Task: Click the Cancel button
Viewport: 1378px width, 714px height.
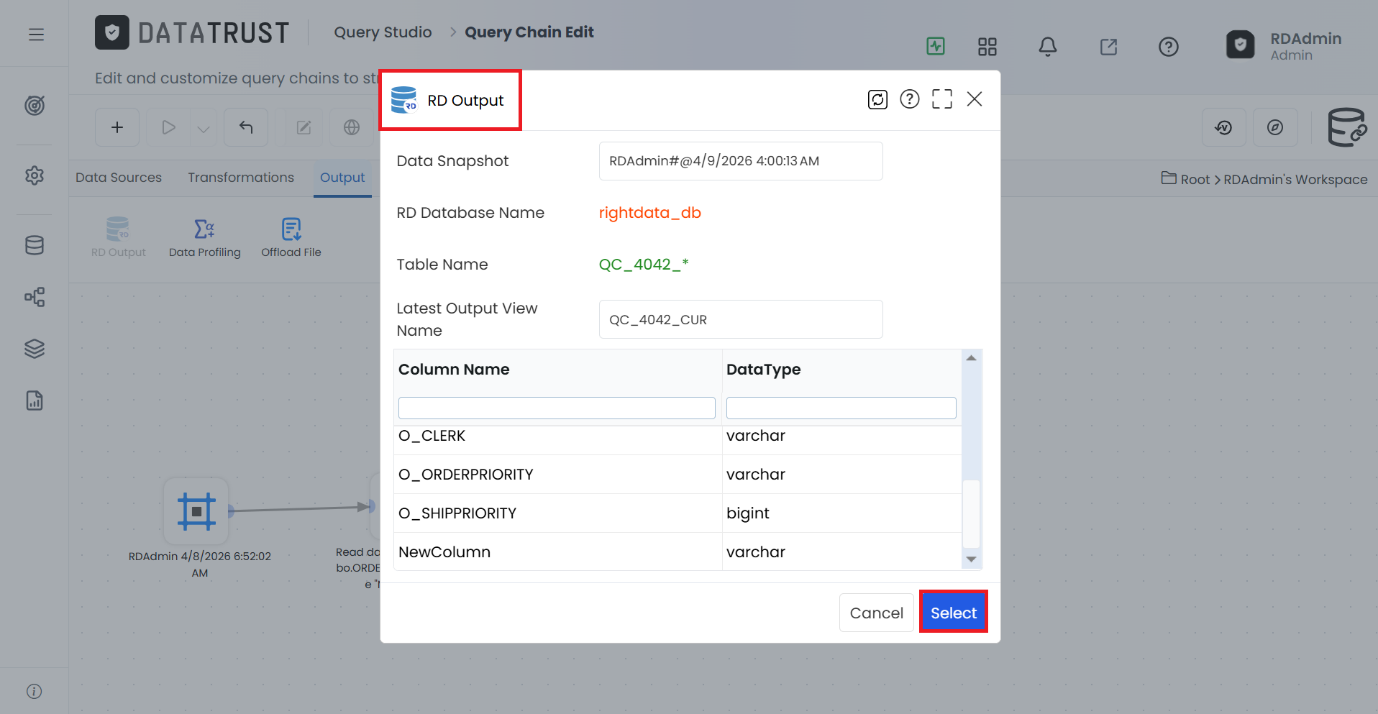Action: tap(876, 613)
